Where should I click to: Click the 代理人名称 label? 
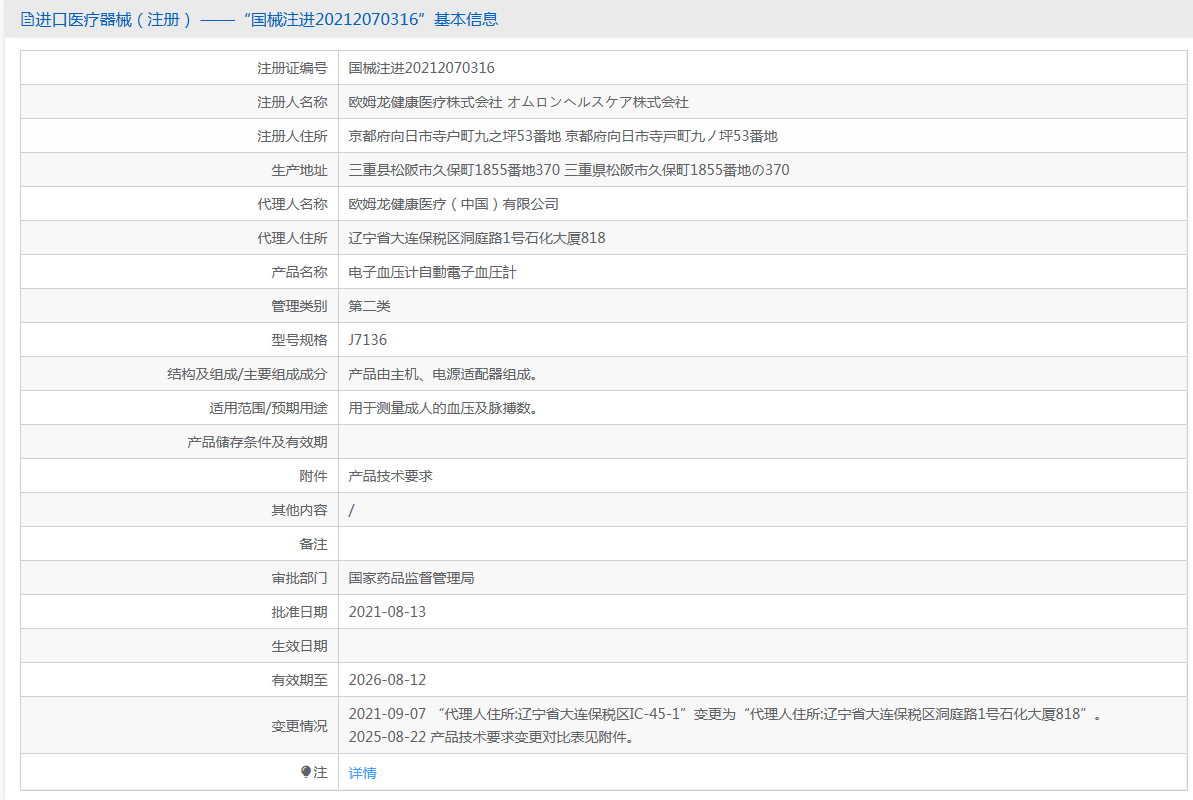(292, 204)
